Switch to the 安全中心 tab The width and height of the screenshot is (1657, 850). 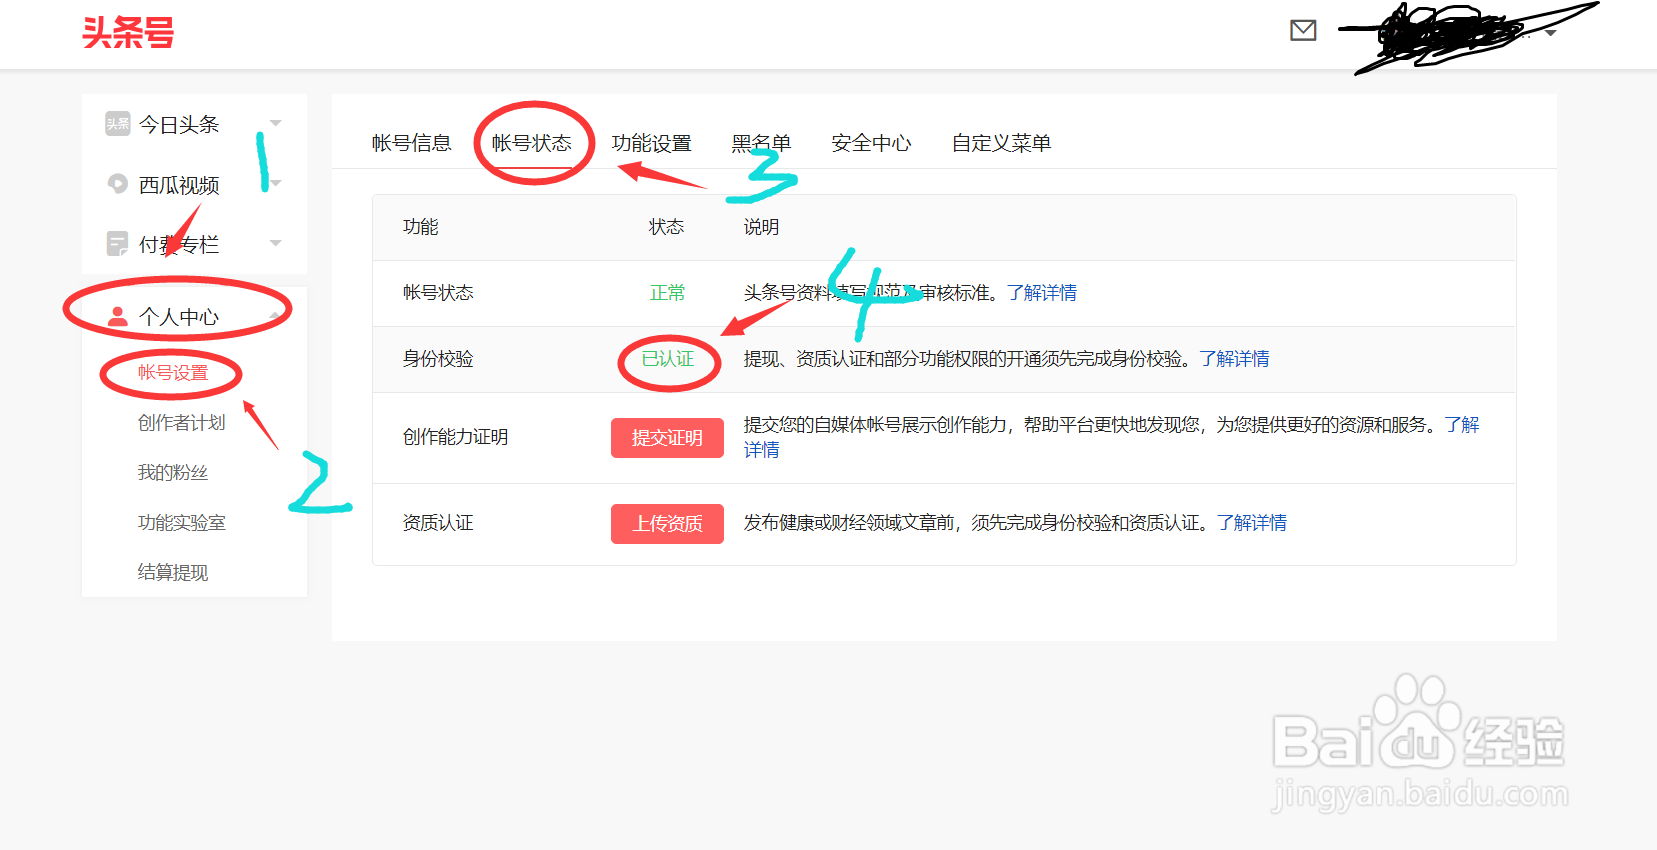coord(871,143)
